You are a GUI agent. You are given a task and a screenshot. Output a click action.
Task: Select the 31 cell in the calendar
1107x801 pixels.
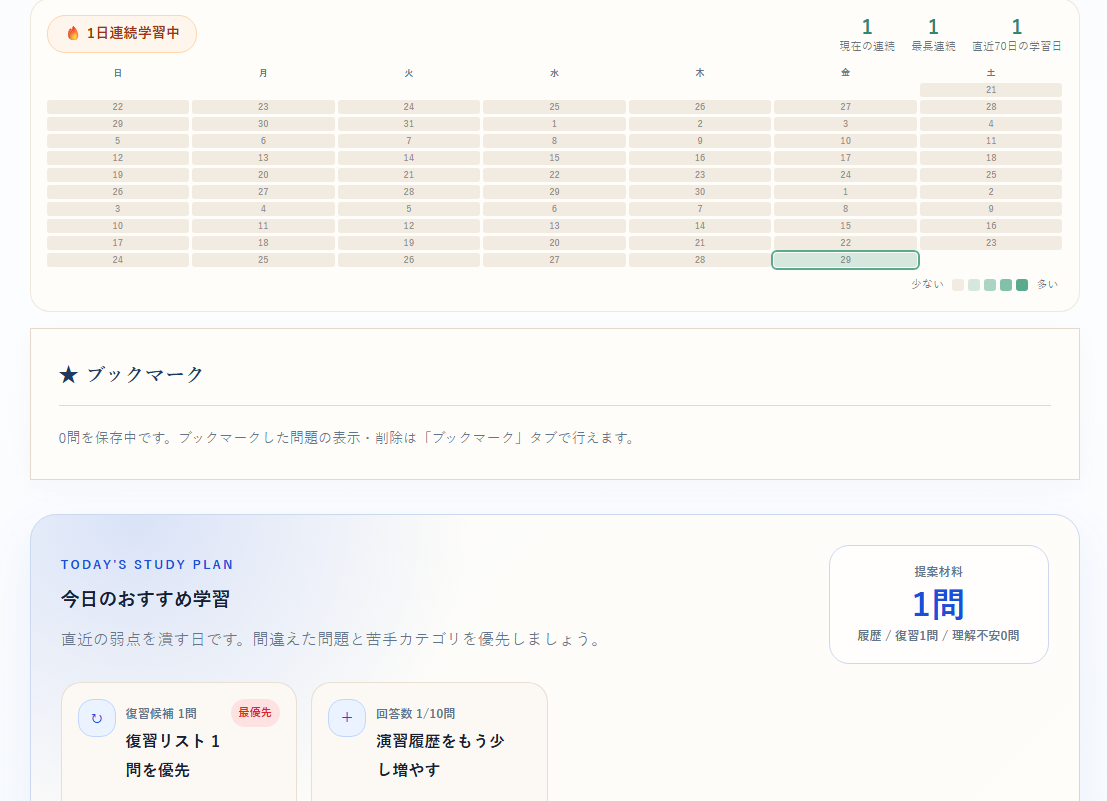tap(409, 124)
